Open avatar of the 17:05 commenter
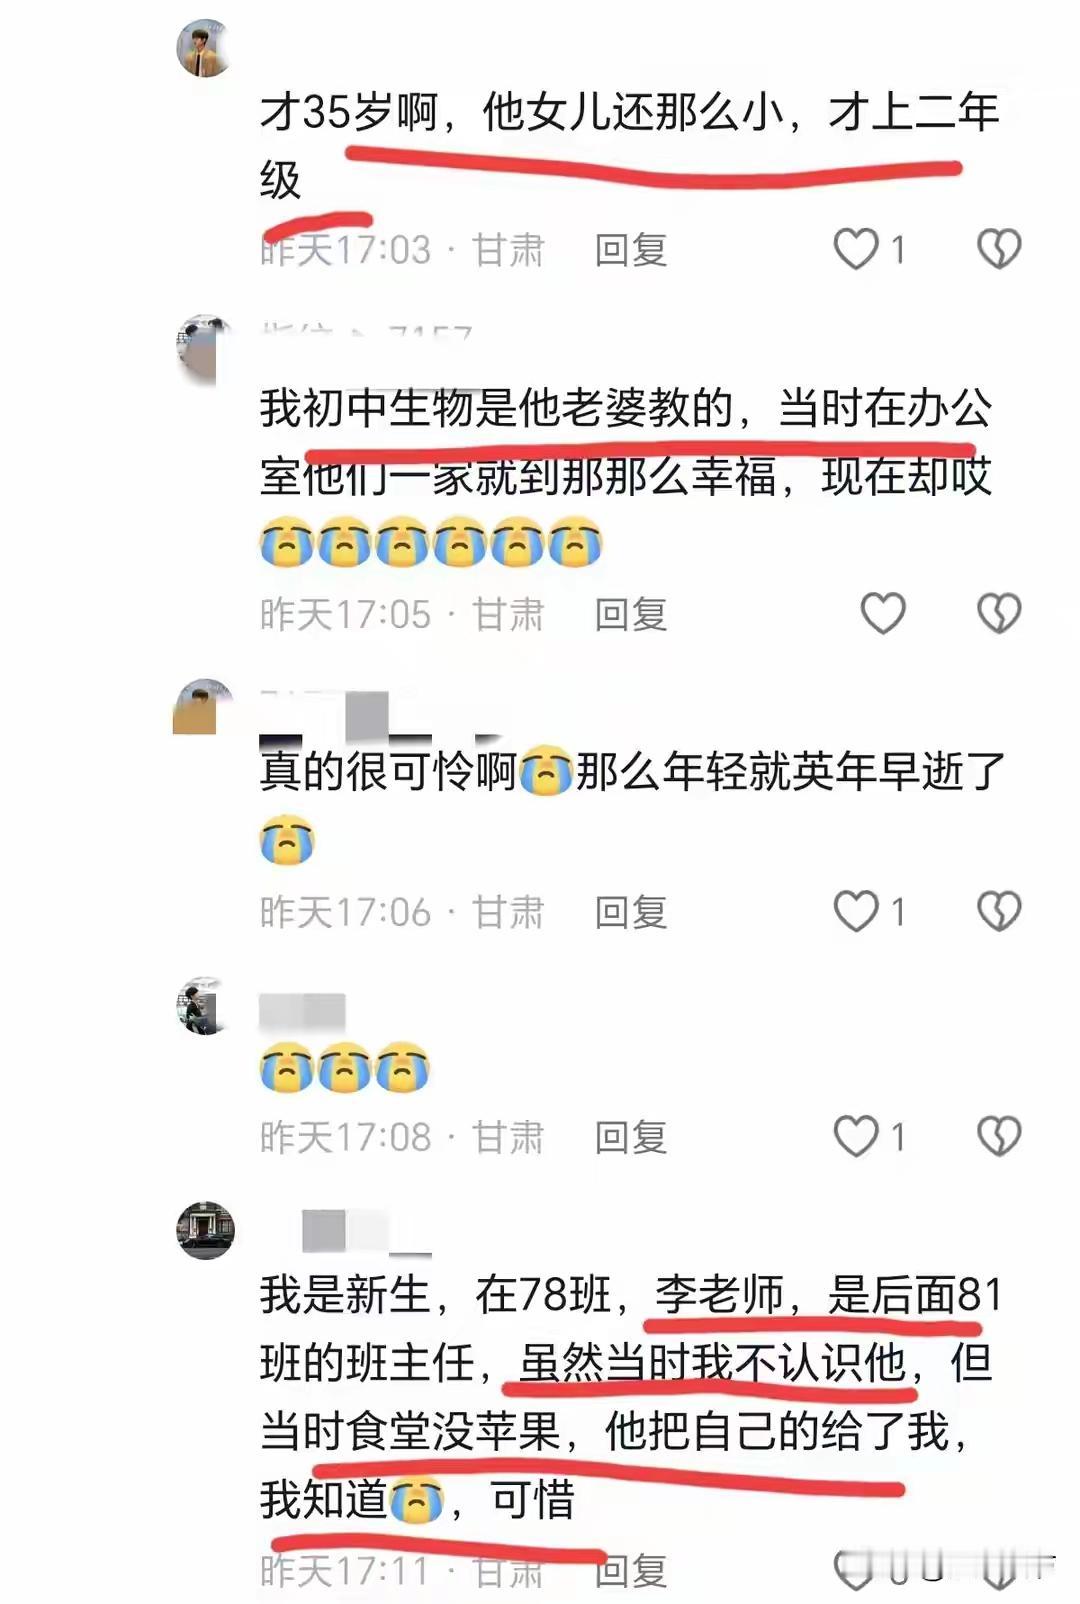Image resolution: width=1080 pixels, height=1604 pixels. click(204, 347)
